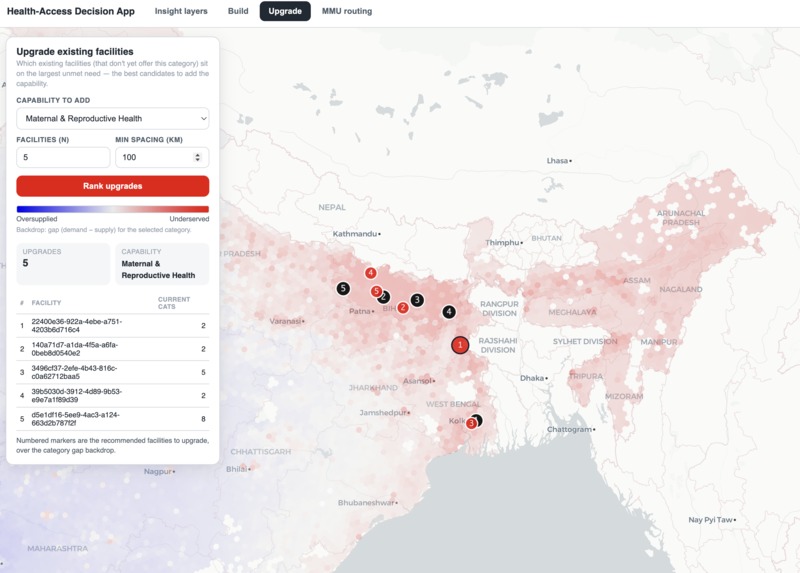Select facility row 3496cf37-2efe-4b43-816c
The height and width of the screenshot is (573, 800).
pyautogui.click(x=113, y=372)
